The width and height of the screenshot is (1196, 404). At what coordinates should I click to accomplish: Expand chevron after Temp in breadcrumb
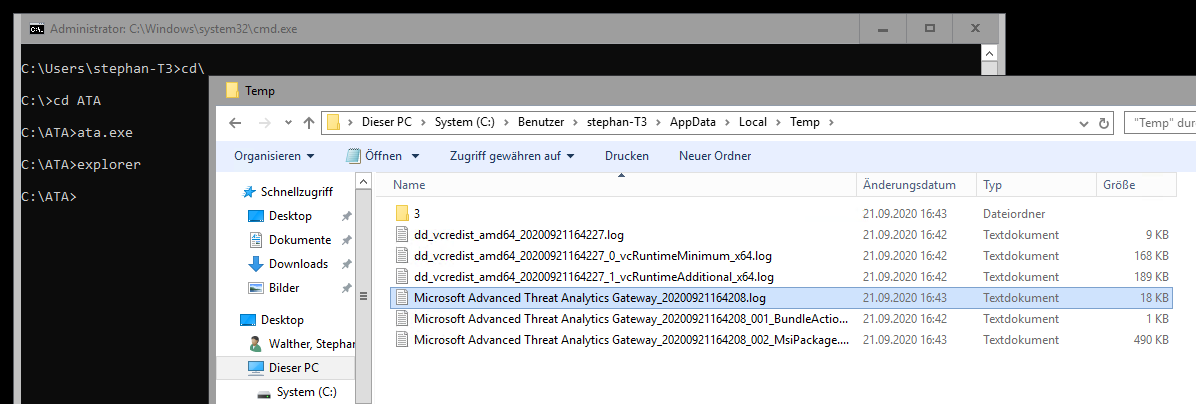(831, 122)
